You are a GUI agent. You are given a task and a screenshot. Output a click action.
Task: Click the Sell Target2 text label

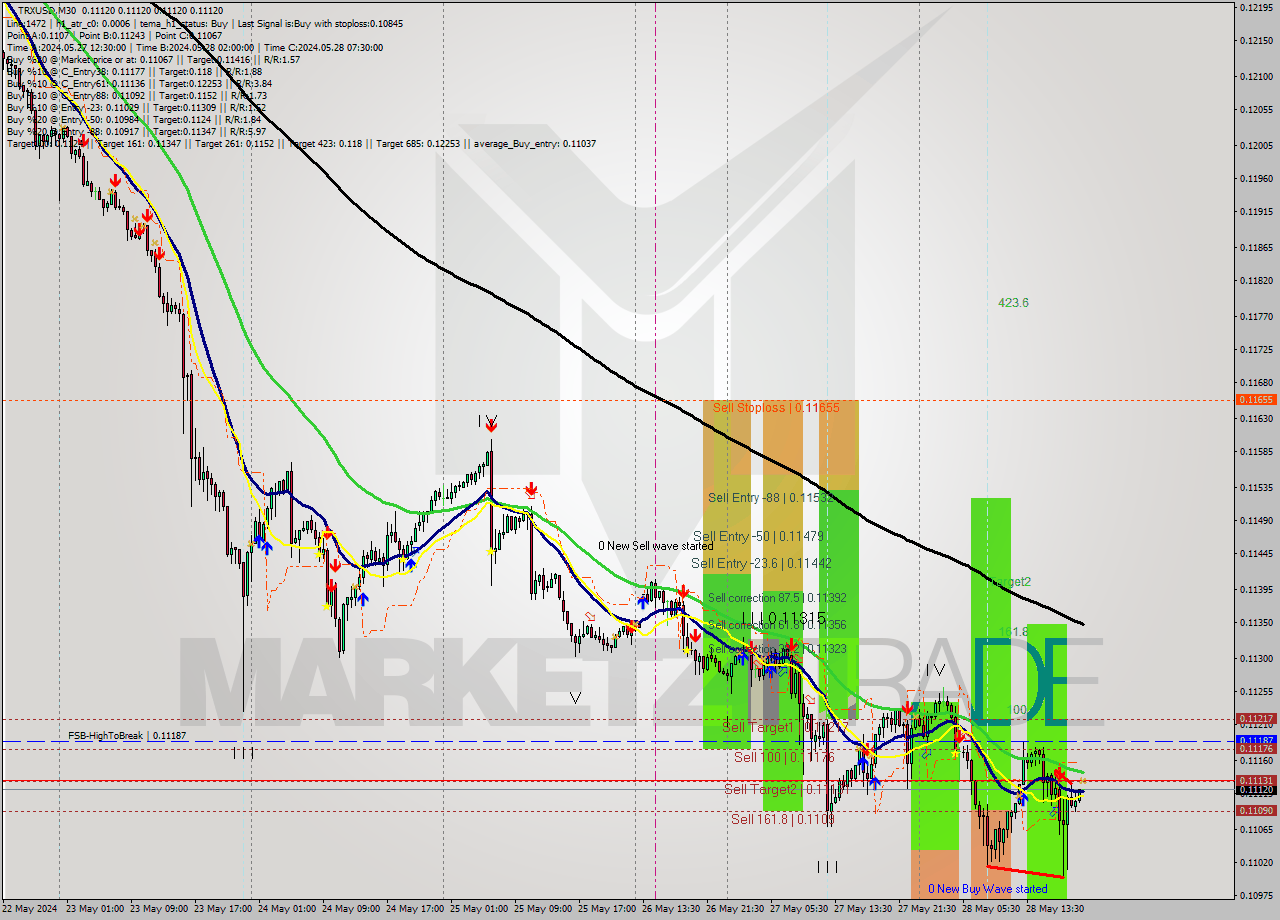click(758, 789)
